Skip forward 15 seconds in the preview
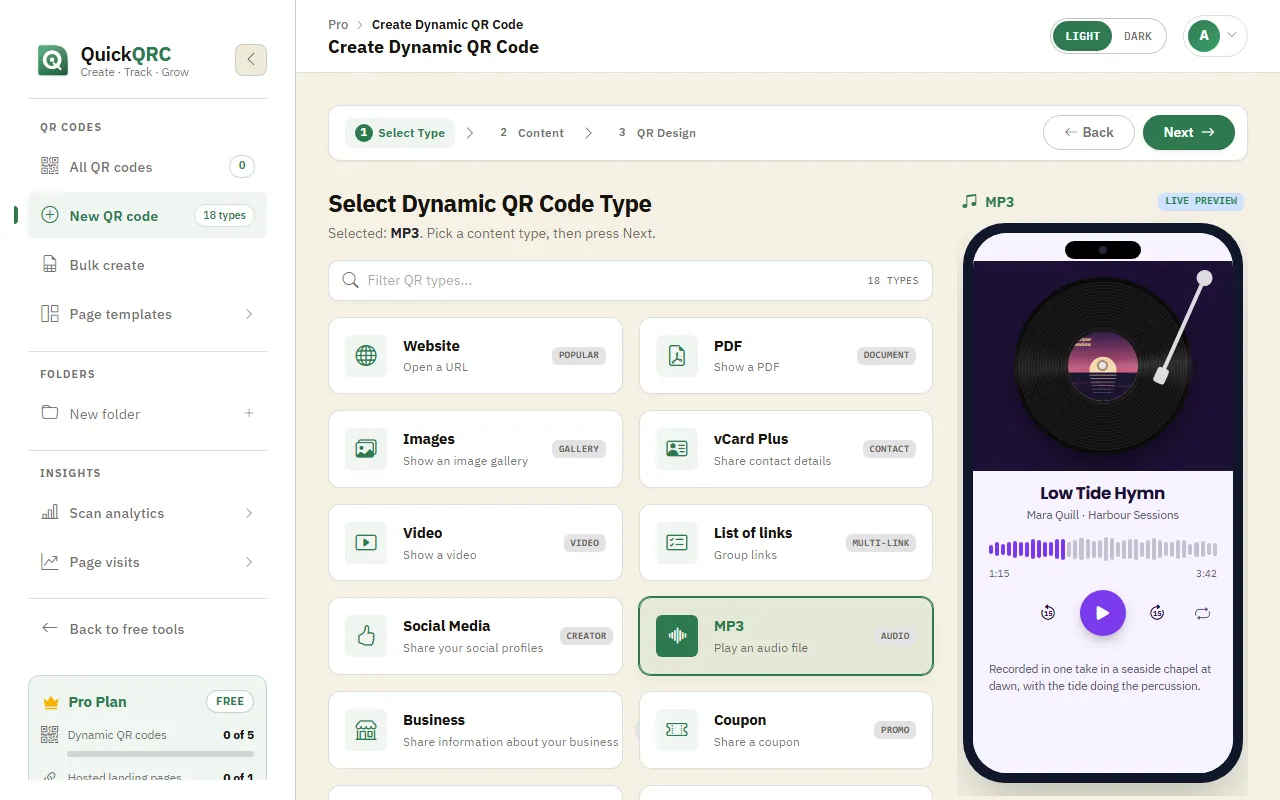Screen dimensions: 1280x800 [1157, 613]
